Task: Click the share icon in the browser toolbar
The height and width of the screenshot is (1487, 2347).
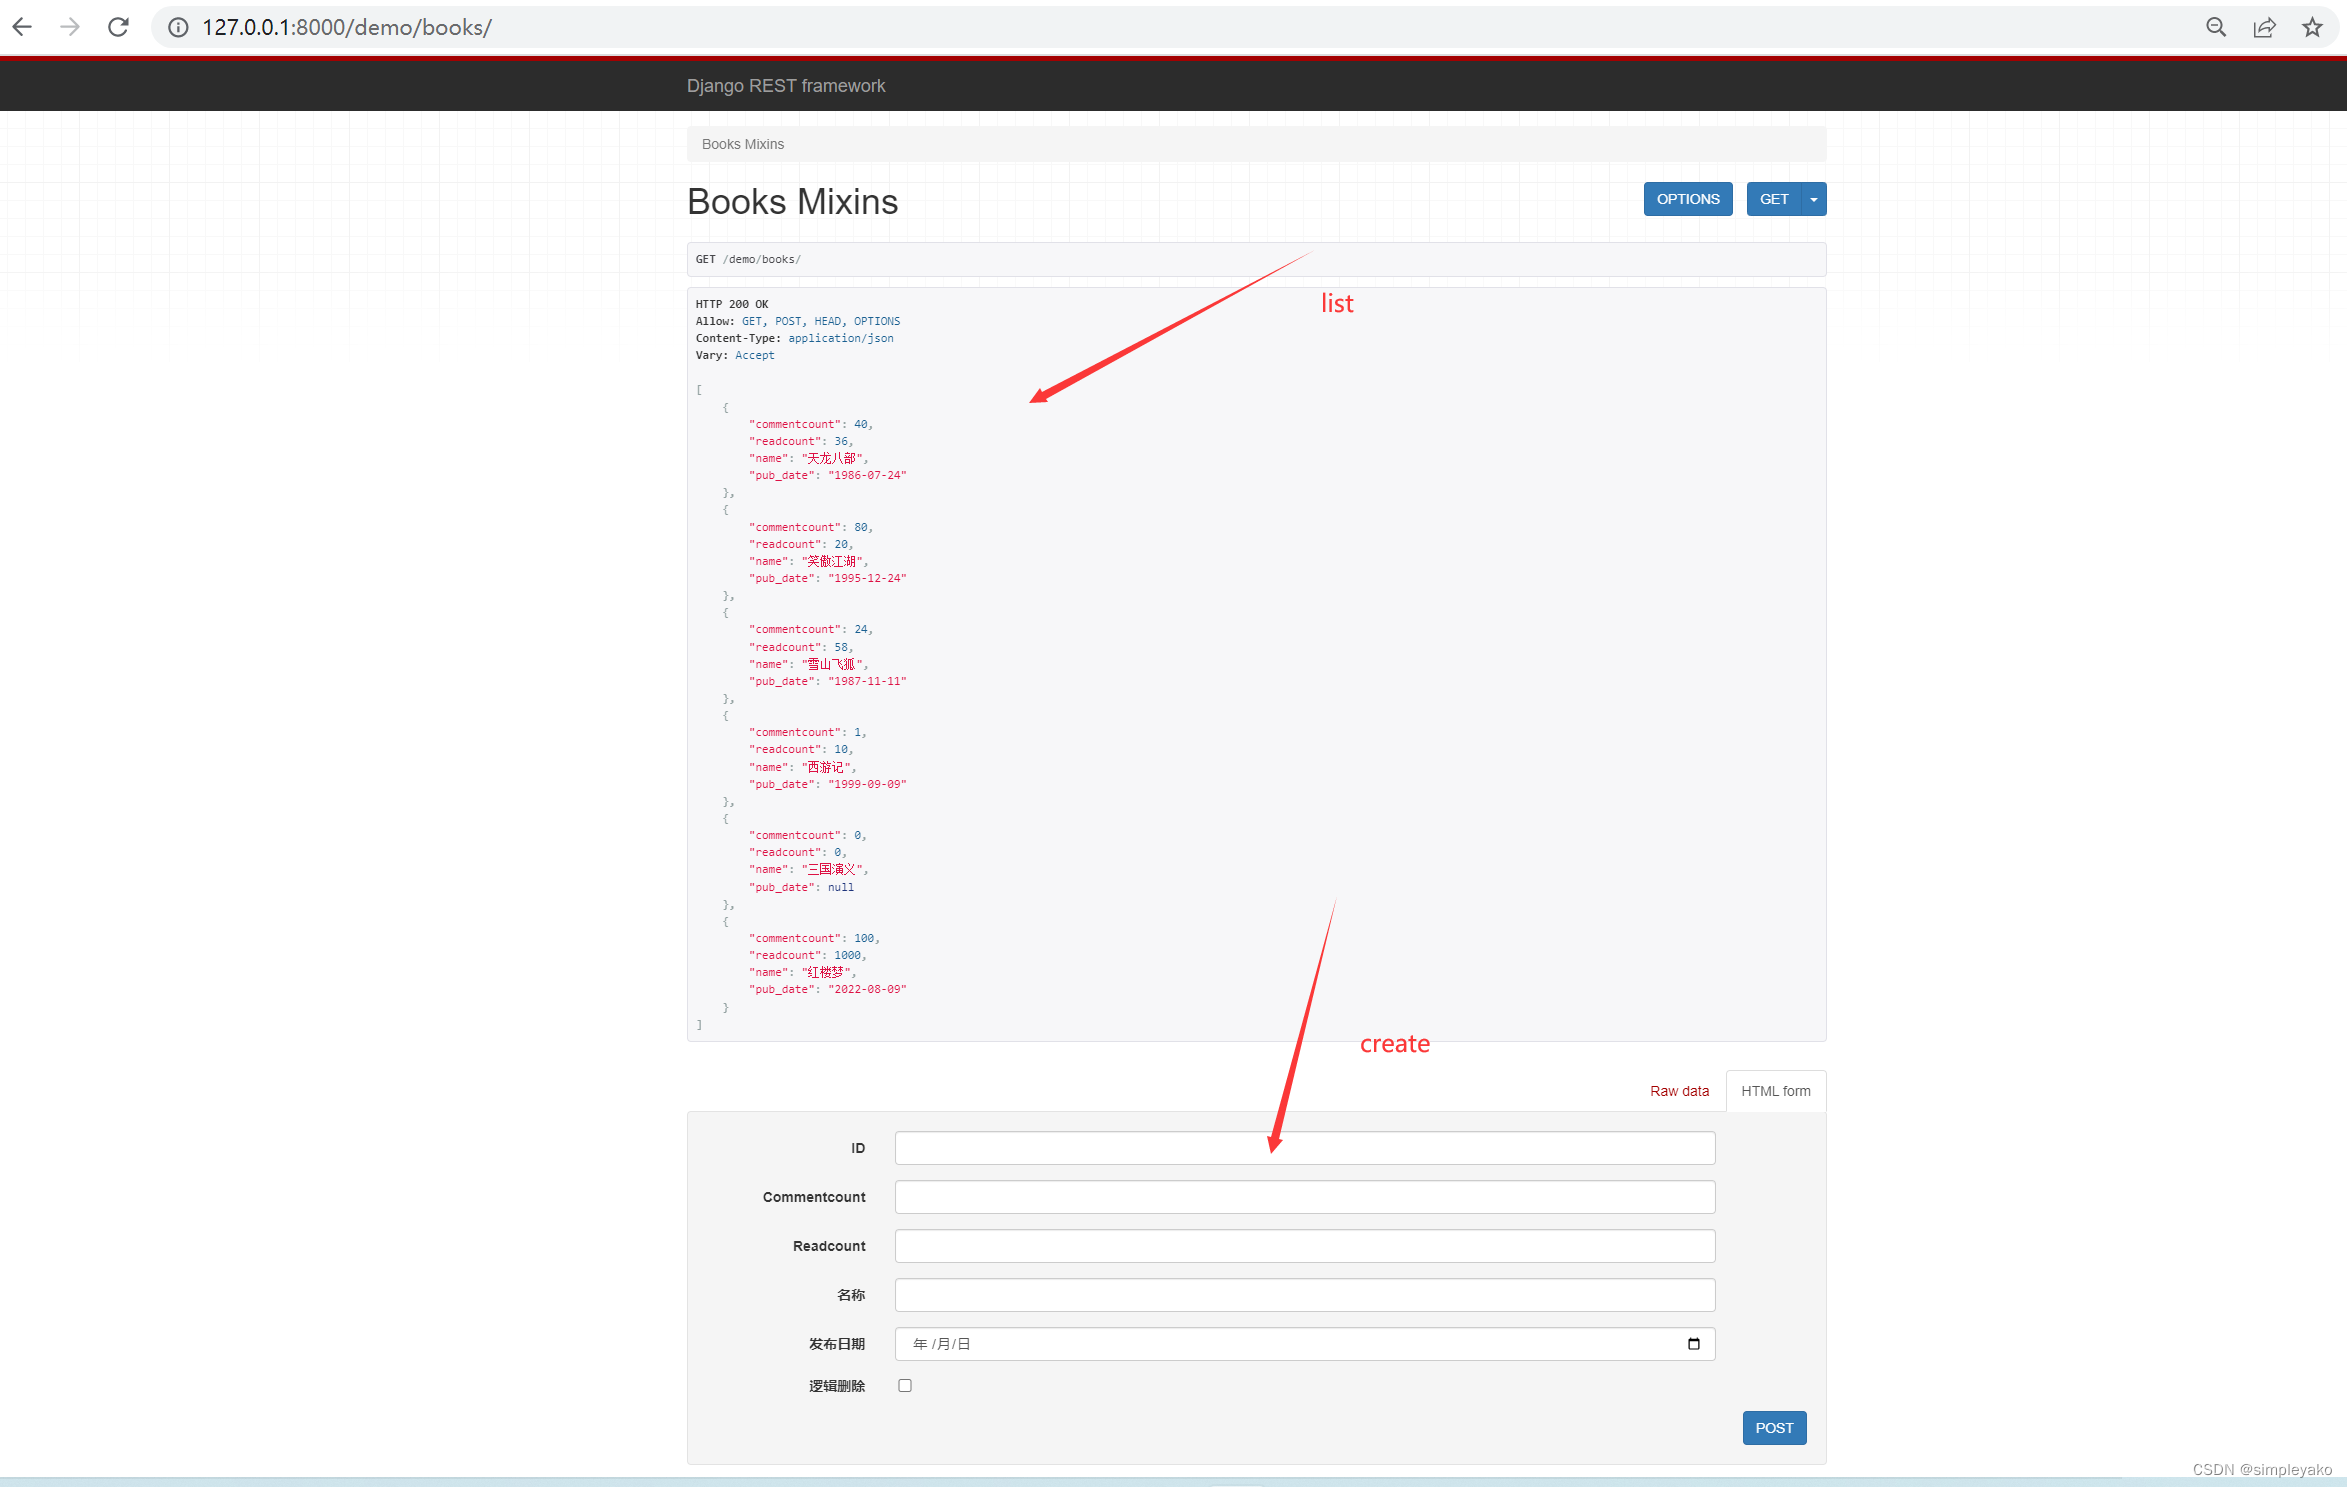Action: (x=2264, y=27)
